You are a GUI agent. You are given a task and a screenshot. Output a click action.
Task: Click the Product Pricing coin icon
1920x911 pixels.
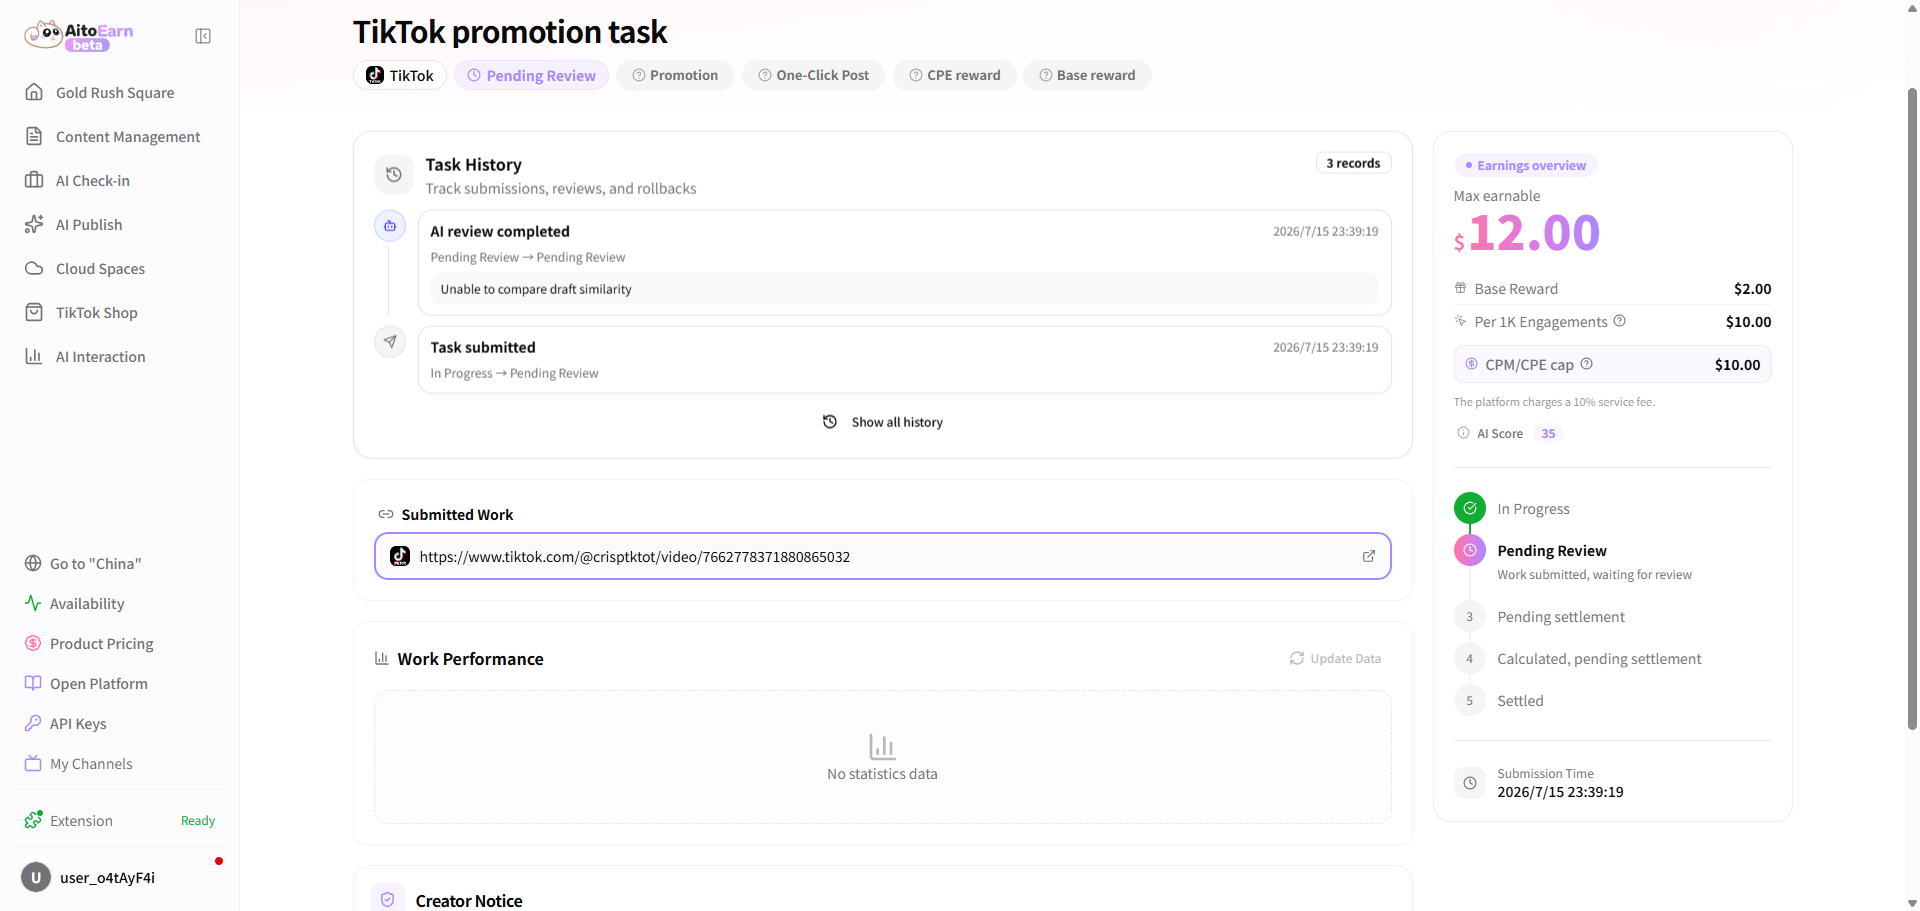(33, 643)
